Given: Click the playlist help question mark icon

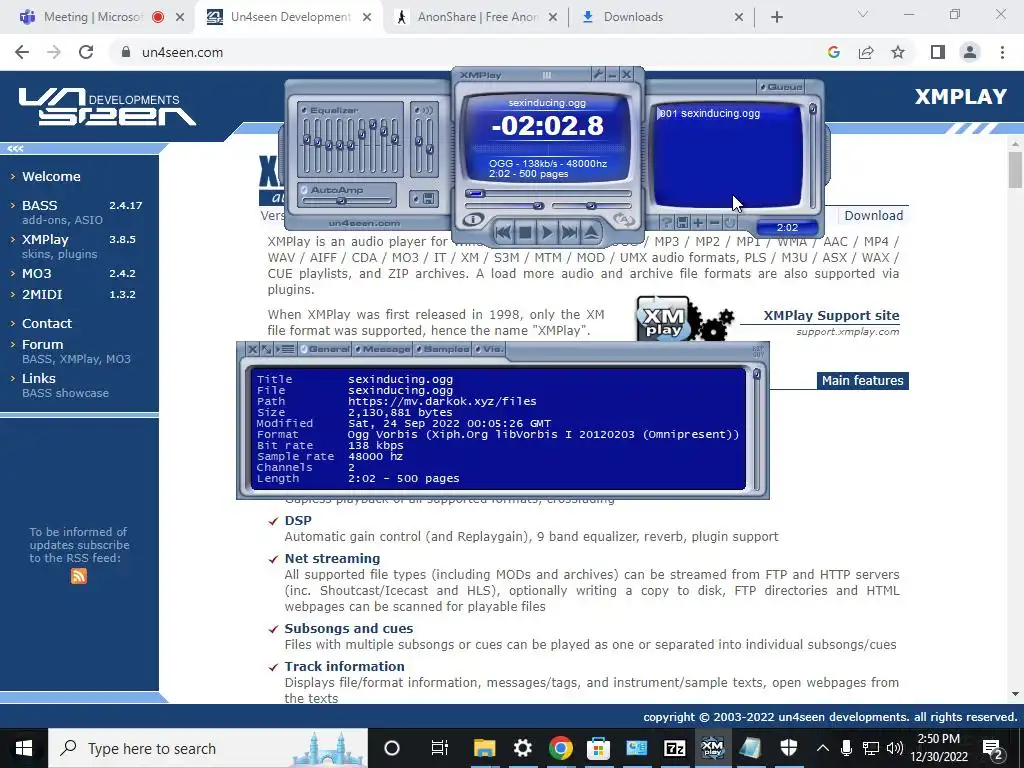Looking at the screenshot, I should (667, 223).
